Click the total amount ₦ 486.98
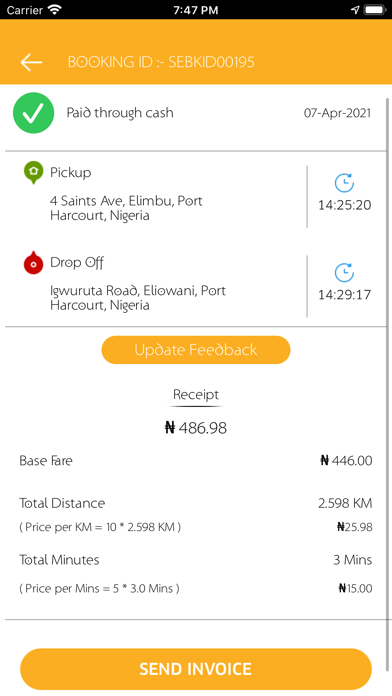Image resolution: width=392 pixels, height=696 pixels. [196, 428]
